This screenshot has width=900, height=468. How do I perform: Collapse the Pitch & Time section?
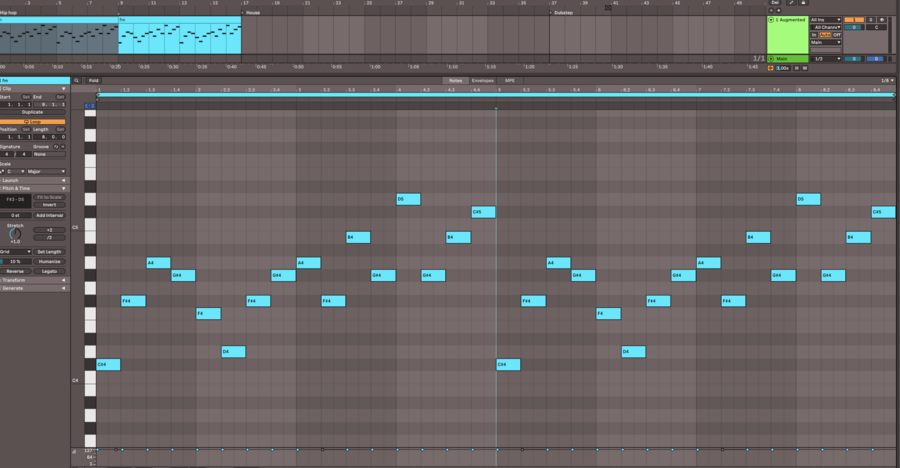click(x=33, y=188)
